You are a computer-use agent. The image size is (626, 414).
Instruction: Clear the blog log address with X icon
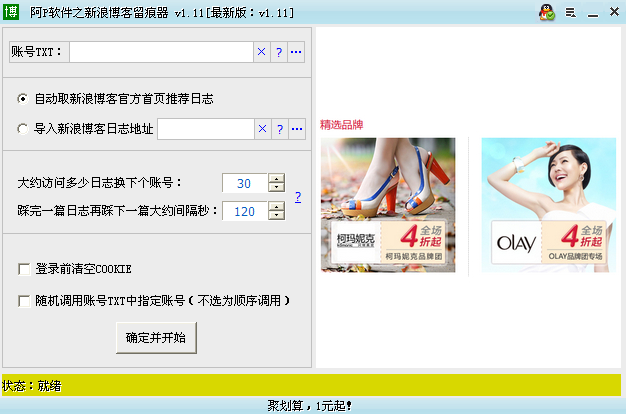click(x=262, y=129)
